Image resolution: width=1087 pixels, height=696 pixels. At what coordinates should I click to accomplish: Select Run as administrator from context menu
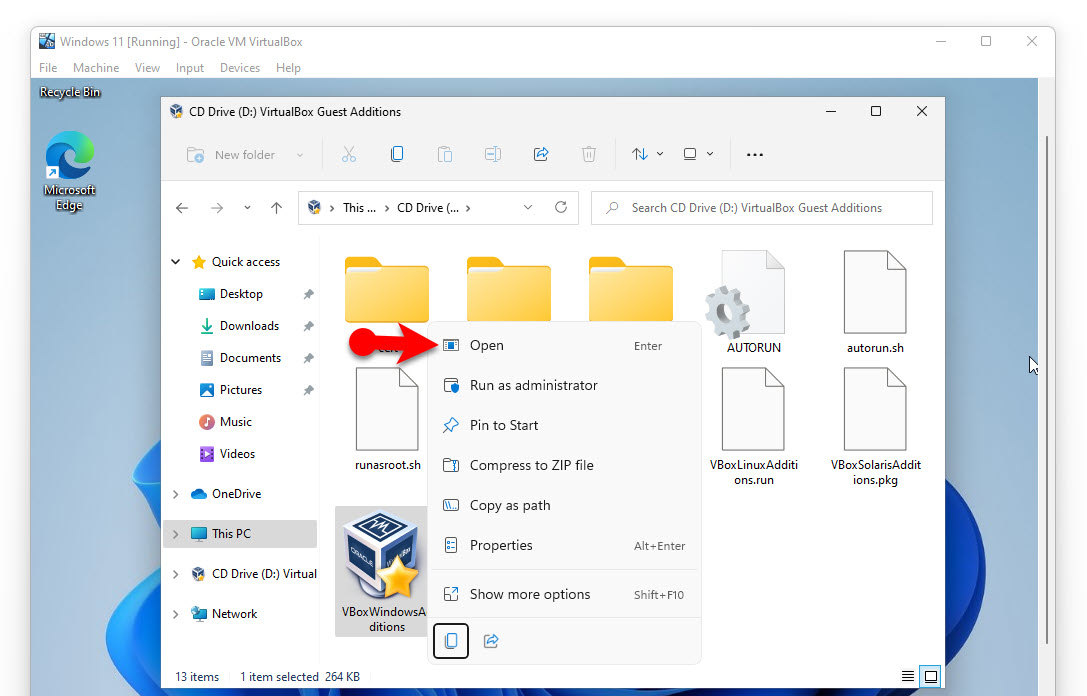click(533, 385)
